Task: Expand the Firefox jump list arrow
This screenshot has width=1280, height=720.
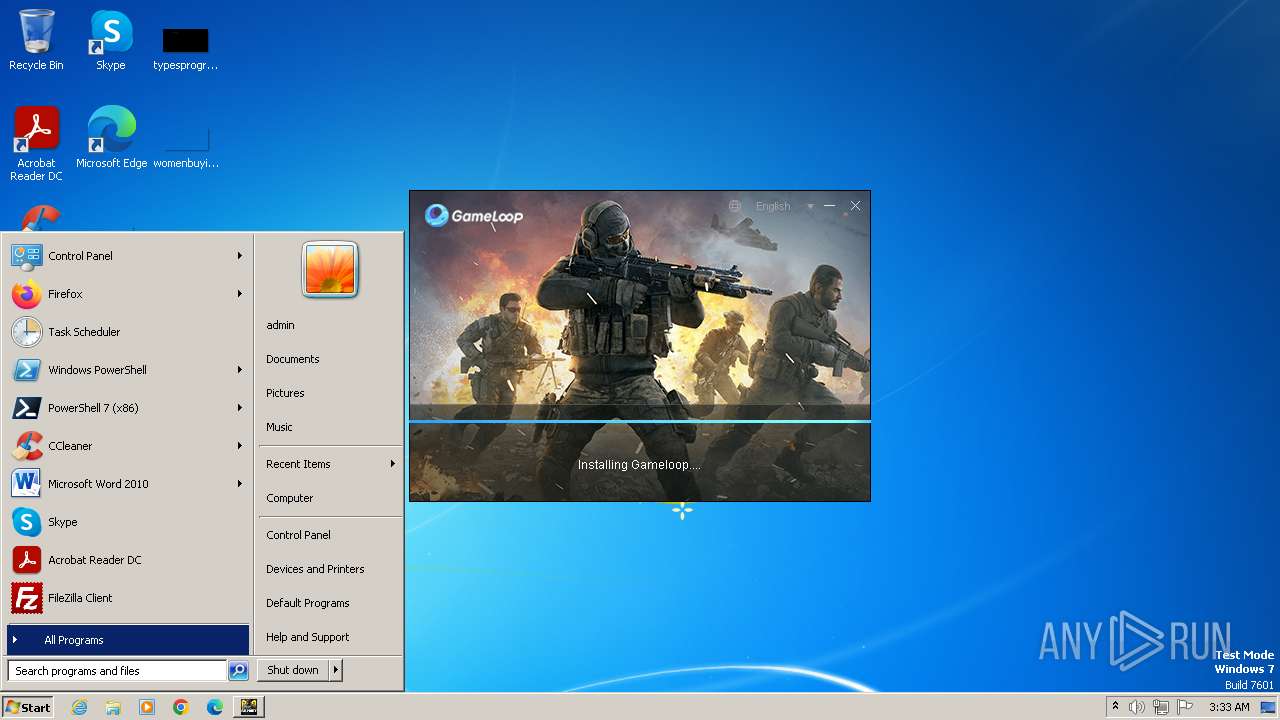Action: (x=240, y=294)
